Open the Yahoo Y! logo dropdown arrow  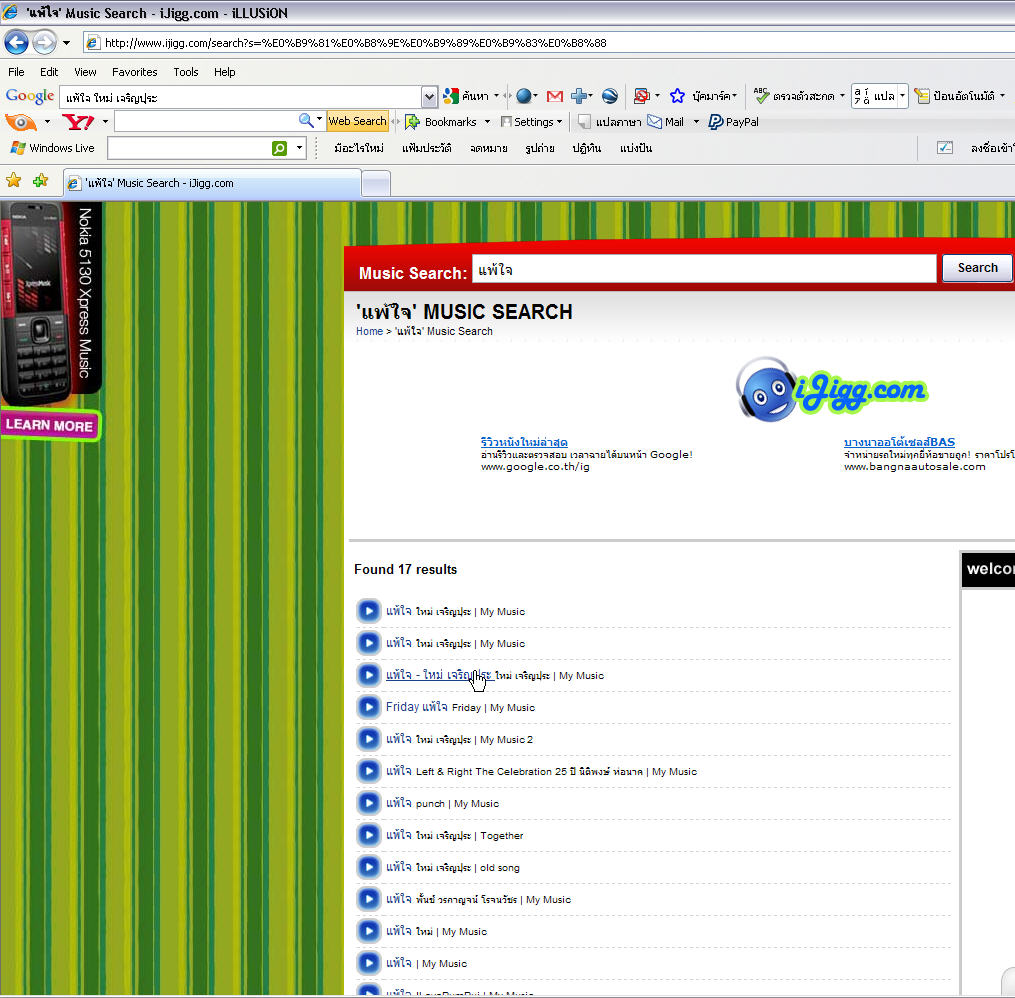[x=105, y=122]
